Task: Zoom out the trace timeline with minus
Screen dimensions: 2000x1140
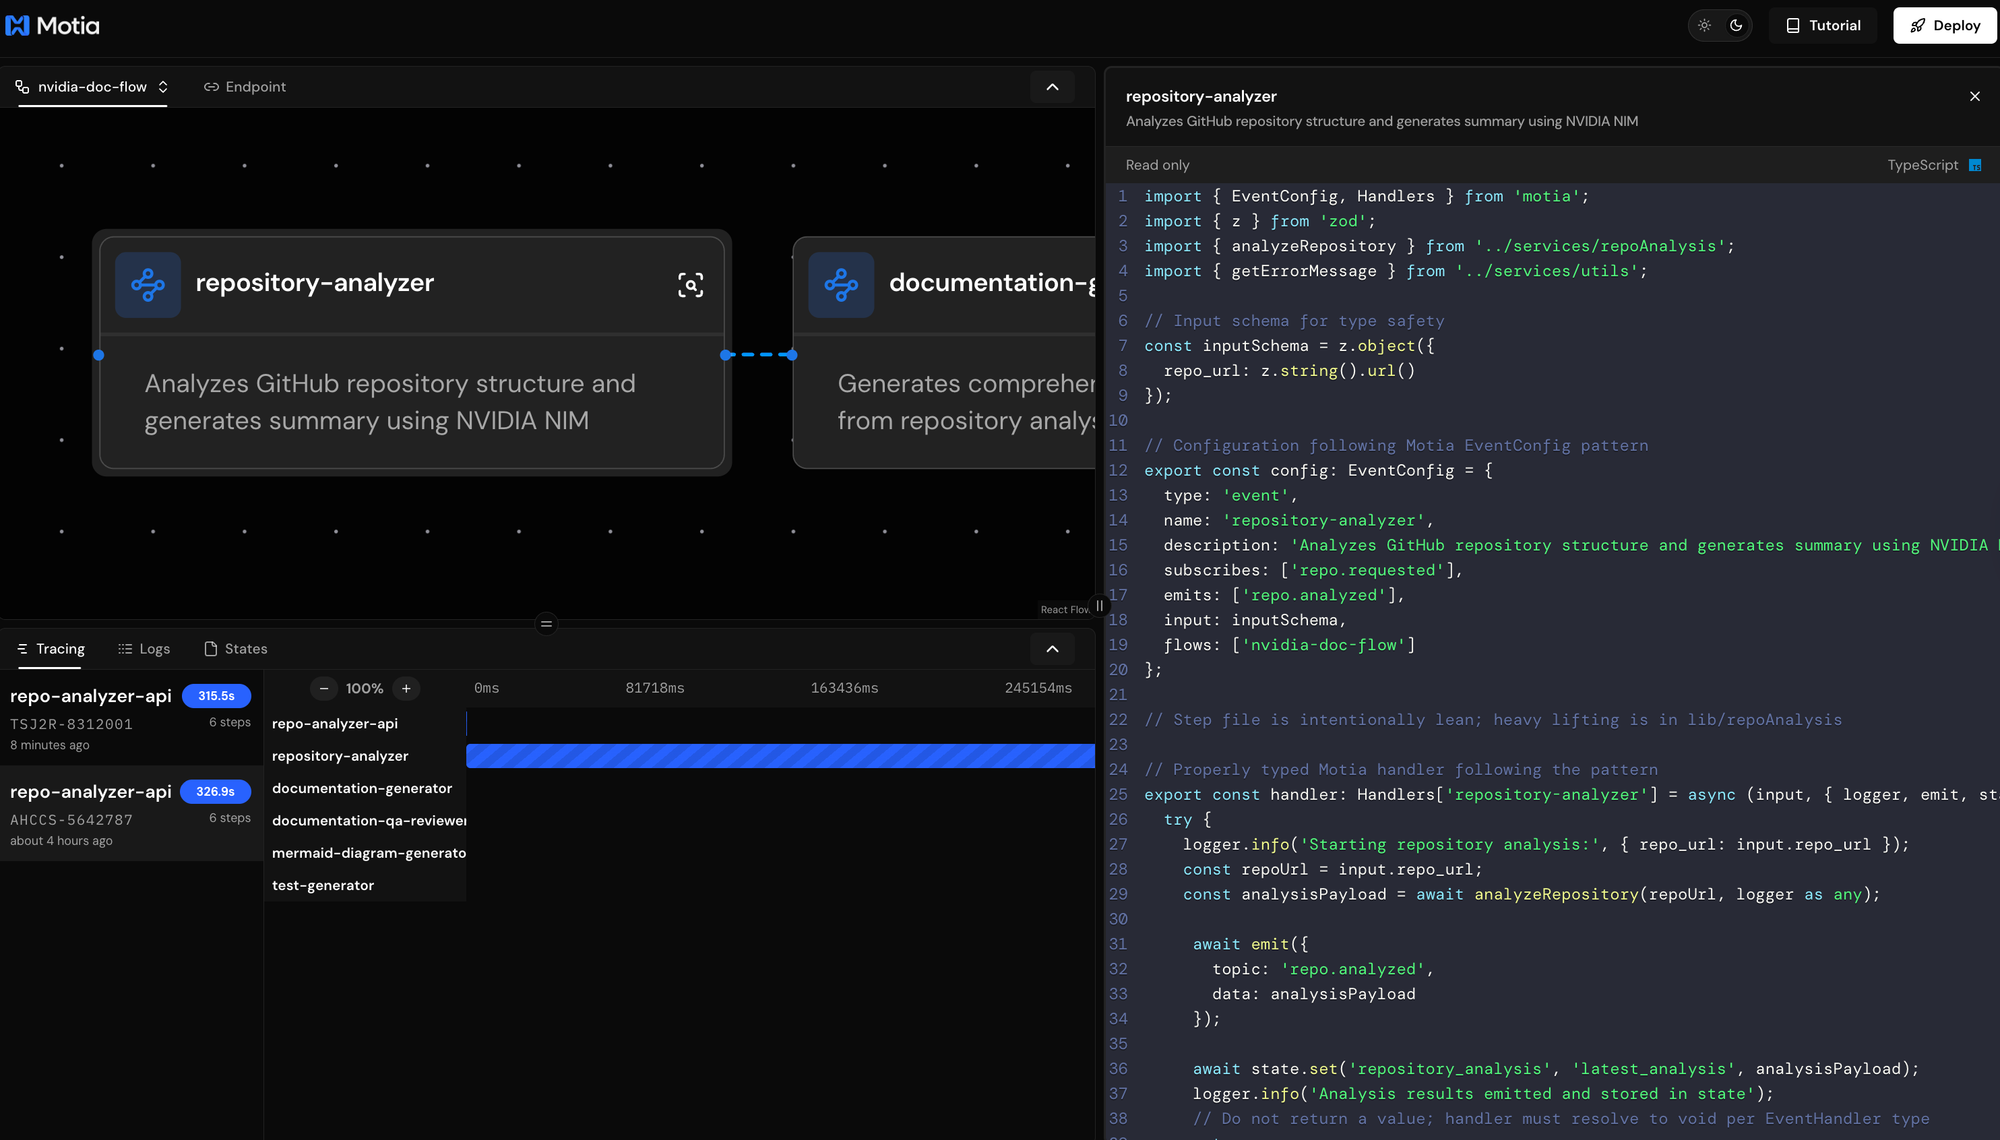Action: (x=324, y=688)
